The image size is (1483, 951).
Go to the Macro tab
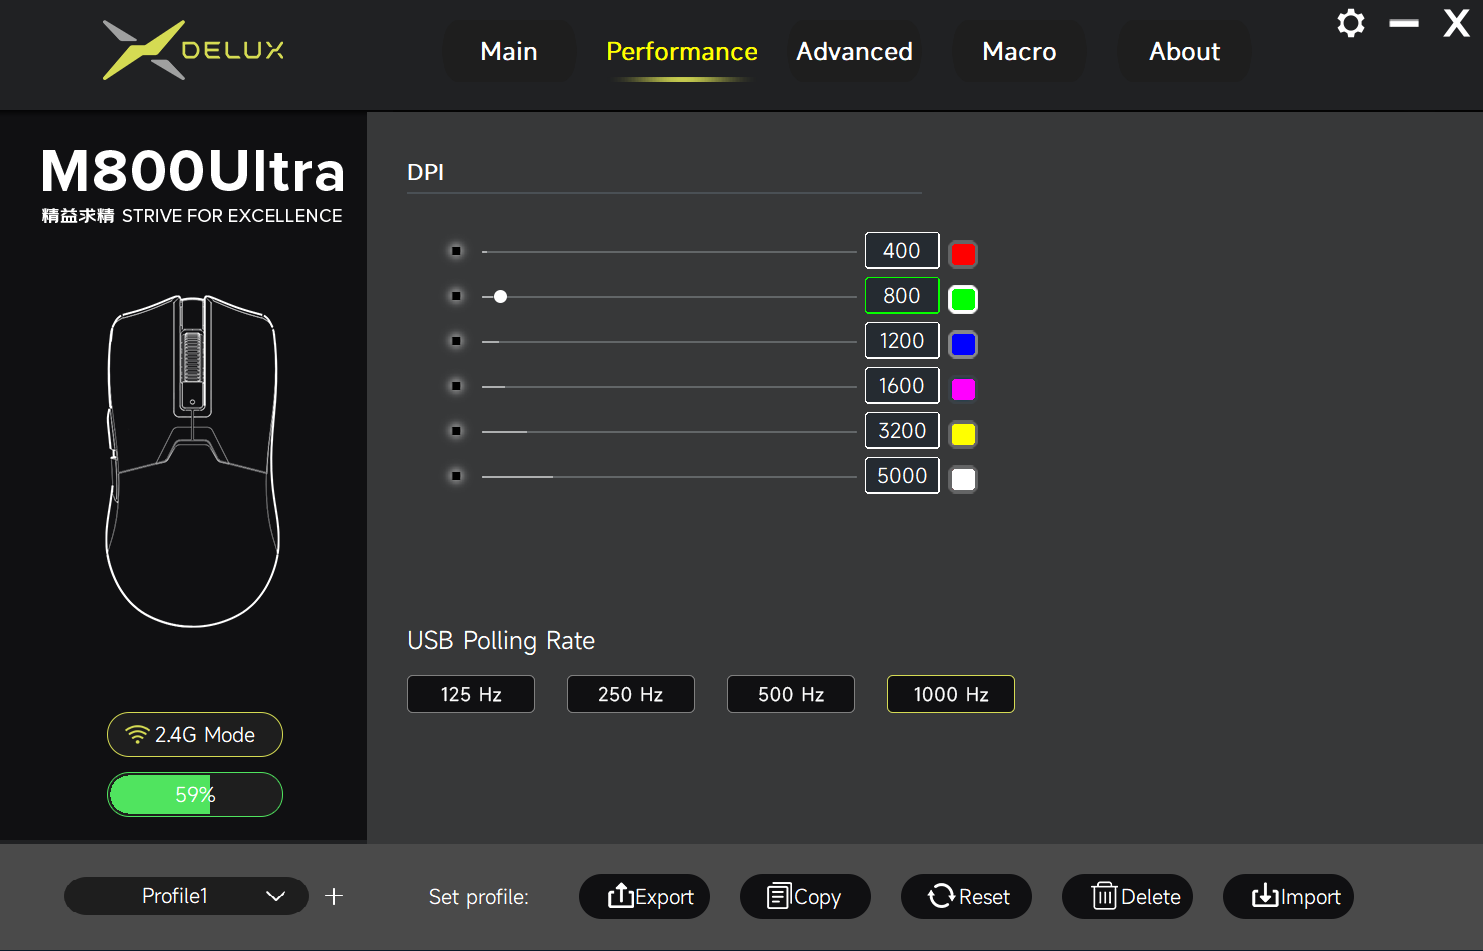(x=1019, y=51)
